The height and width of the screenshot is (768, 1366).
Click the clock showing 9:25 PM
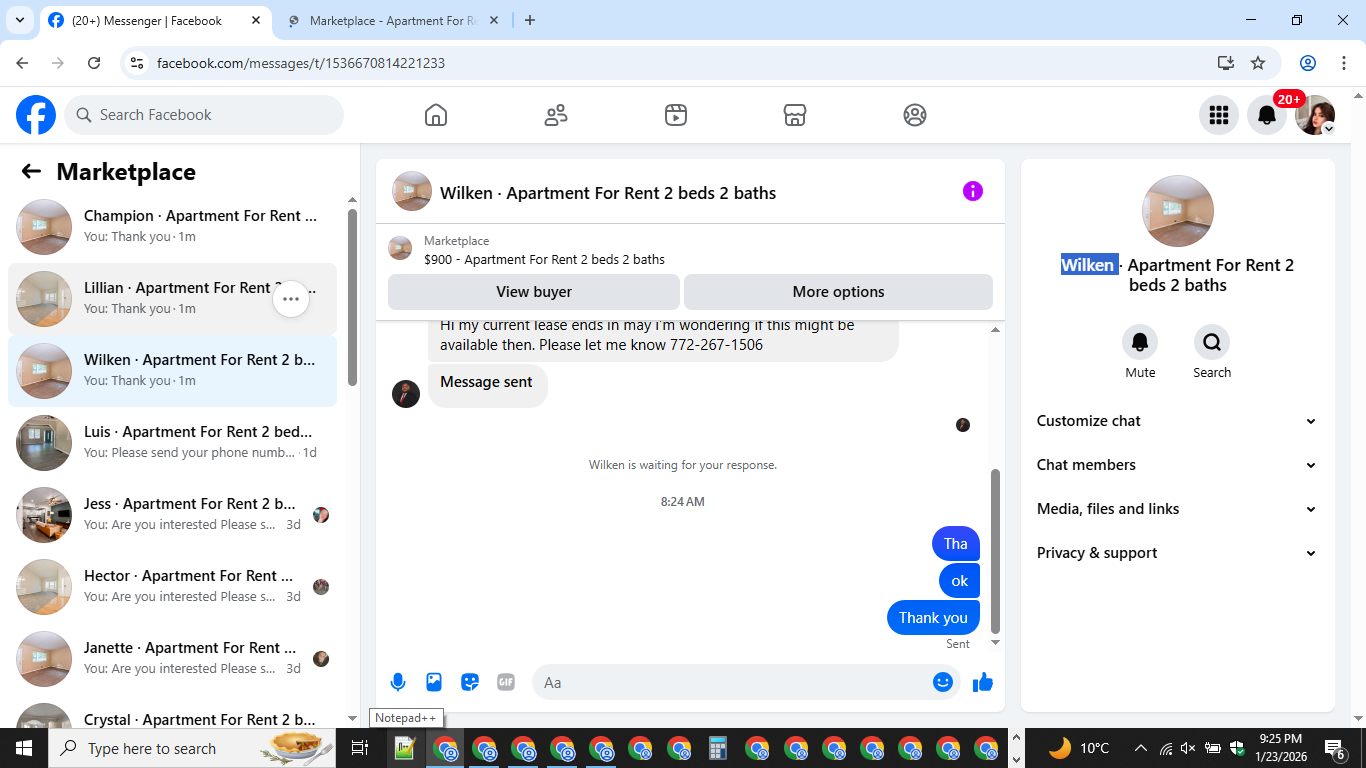coord(1280,739)
